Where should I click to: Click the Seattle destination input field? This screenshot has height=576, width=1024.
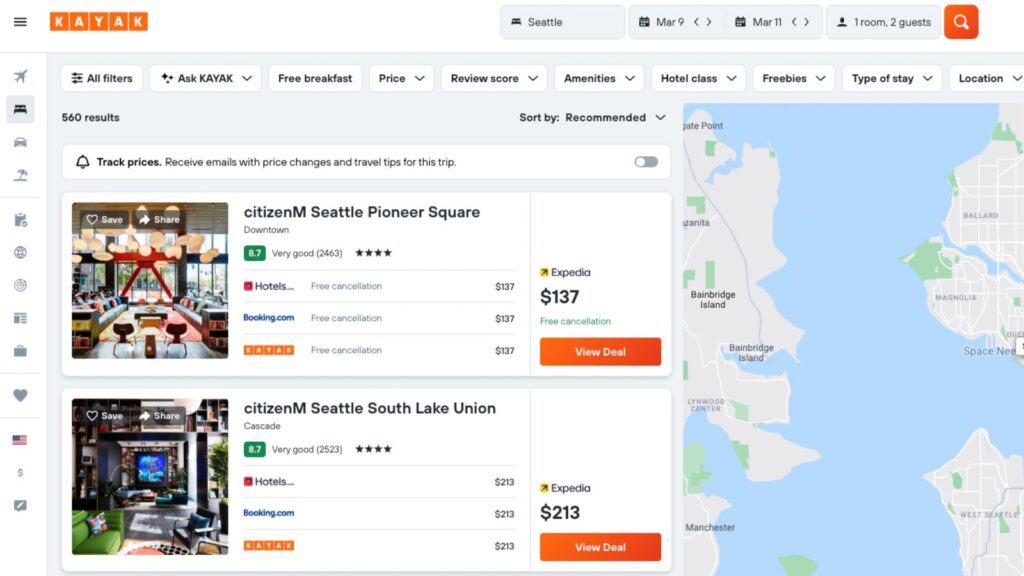(562, 21)
